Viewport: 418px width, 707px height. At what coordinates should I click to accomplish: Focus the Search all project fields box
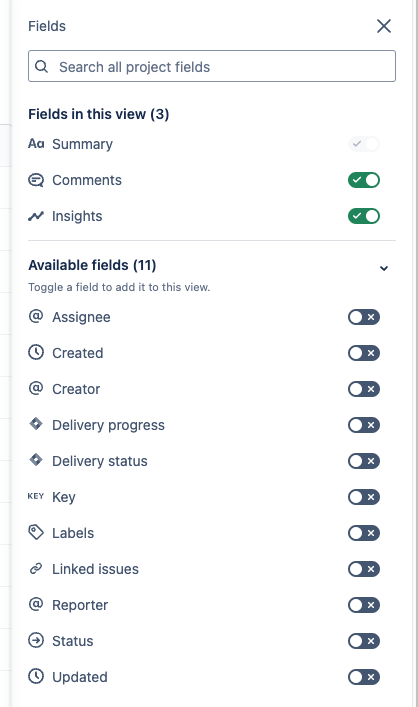pyautogui.click(x=212, y=66)
